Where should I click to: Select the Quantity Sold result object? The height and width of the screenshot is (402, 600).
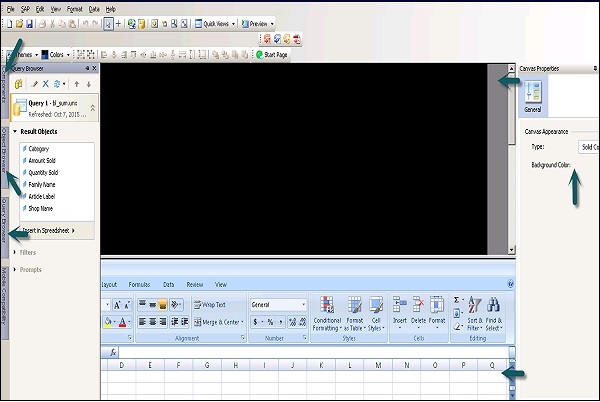(43, 173)
